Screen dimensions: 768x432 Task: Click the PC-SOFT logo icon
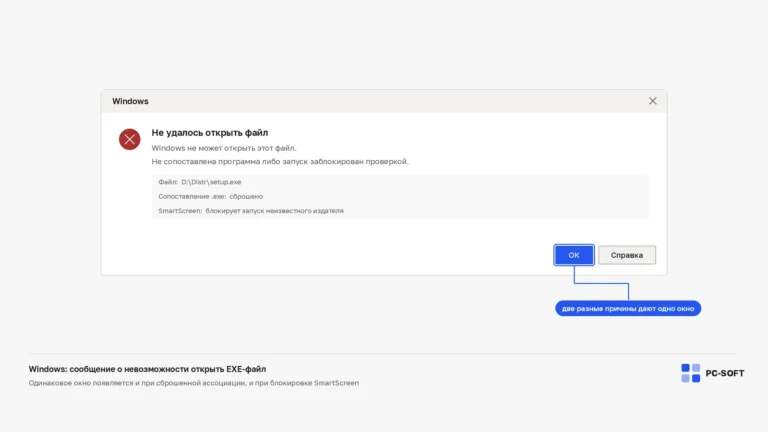pos(690,373)
